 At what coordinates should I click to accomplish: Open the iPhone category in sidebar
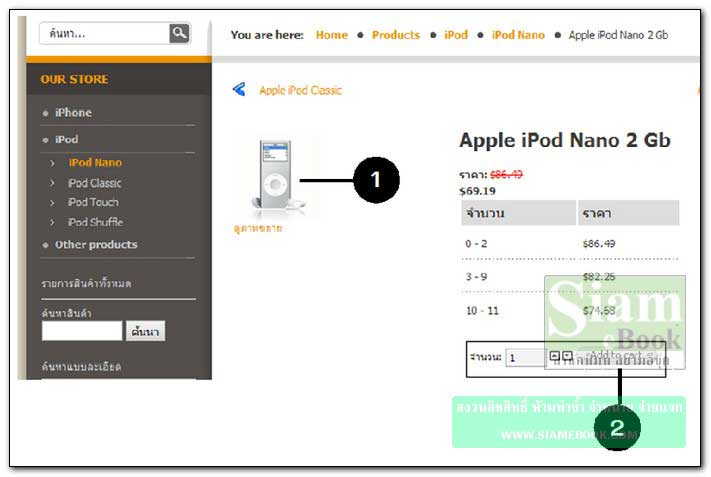tap(73, 112)
